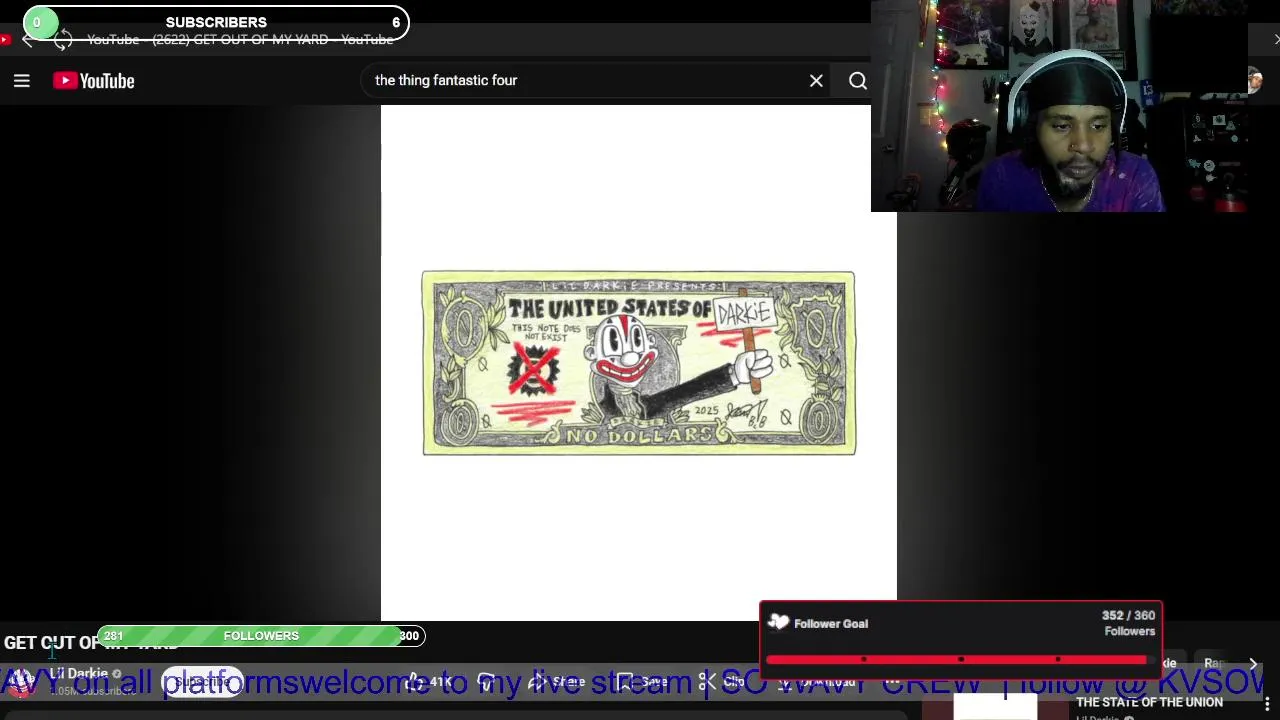This screenshot has height=720, width=1280.
Task: Open the Lil Darkie channel name link
Action: (78, 674)
